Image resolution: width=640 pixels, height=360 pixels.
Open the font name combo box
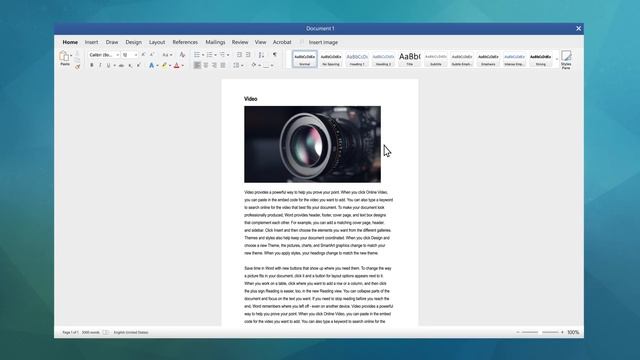click(x=104, y=55)
